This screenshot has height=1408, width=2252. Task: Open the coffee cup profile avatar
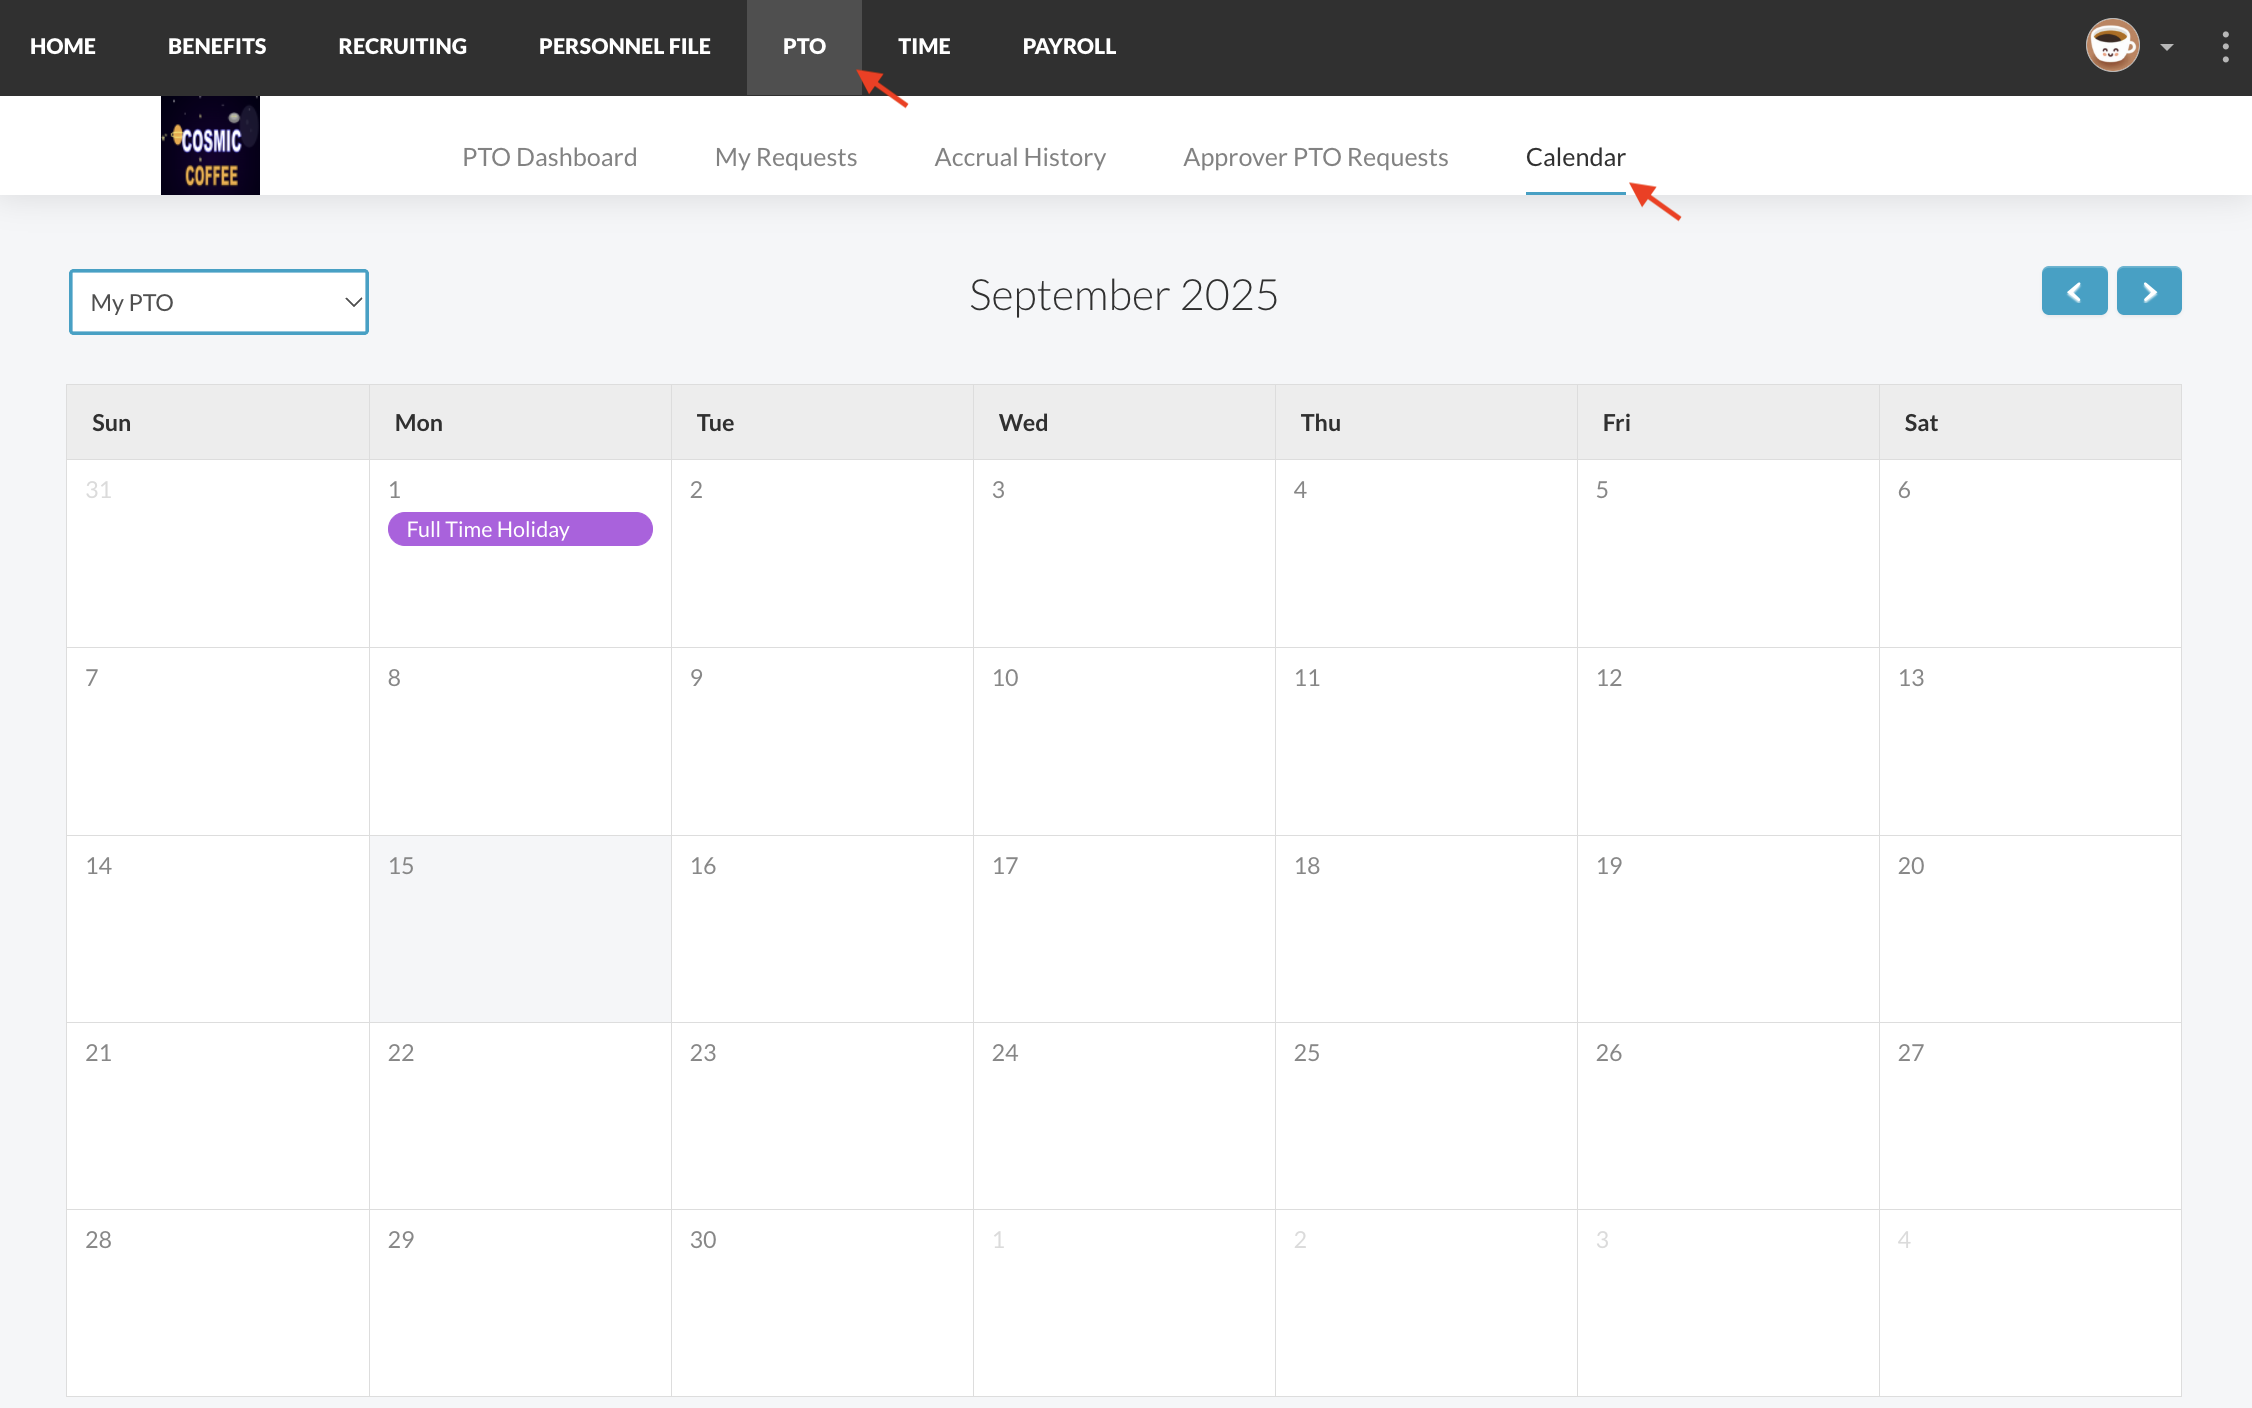click(x=2111, y=46)
